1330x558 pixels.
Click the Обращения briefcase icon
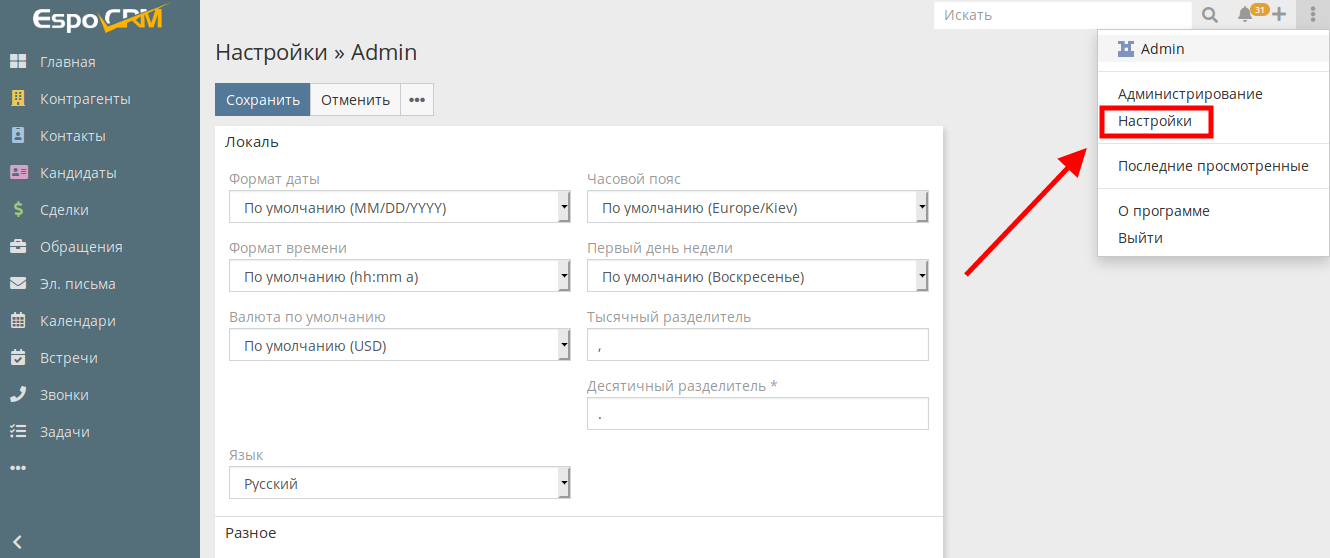(x=18, y=247)
